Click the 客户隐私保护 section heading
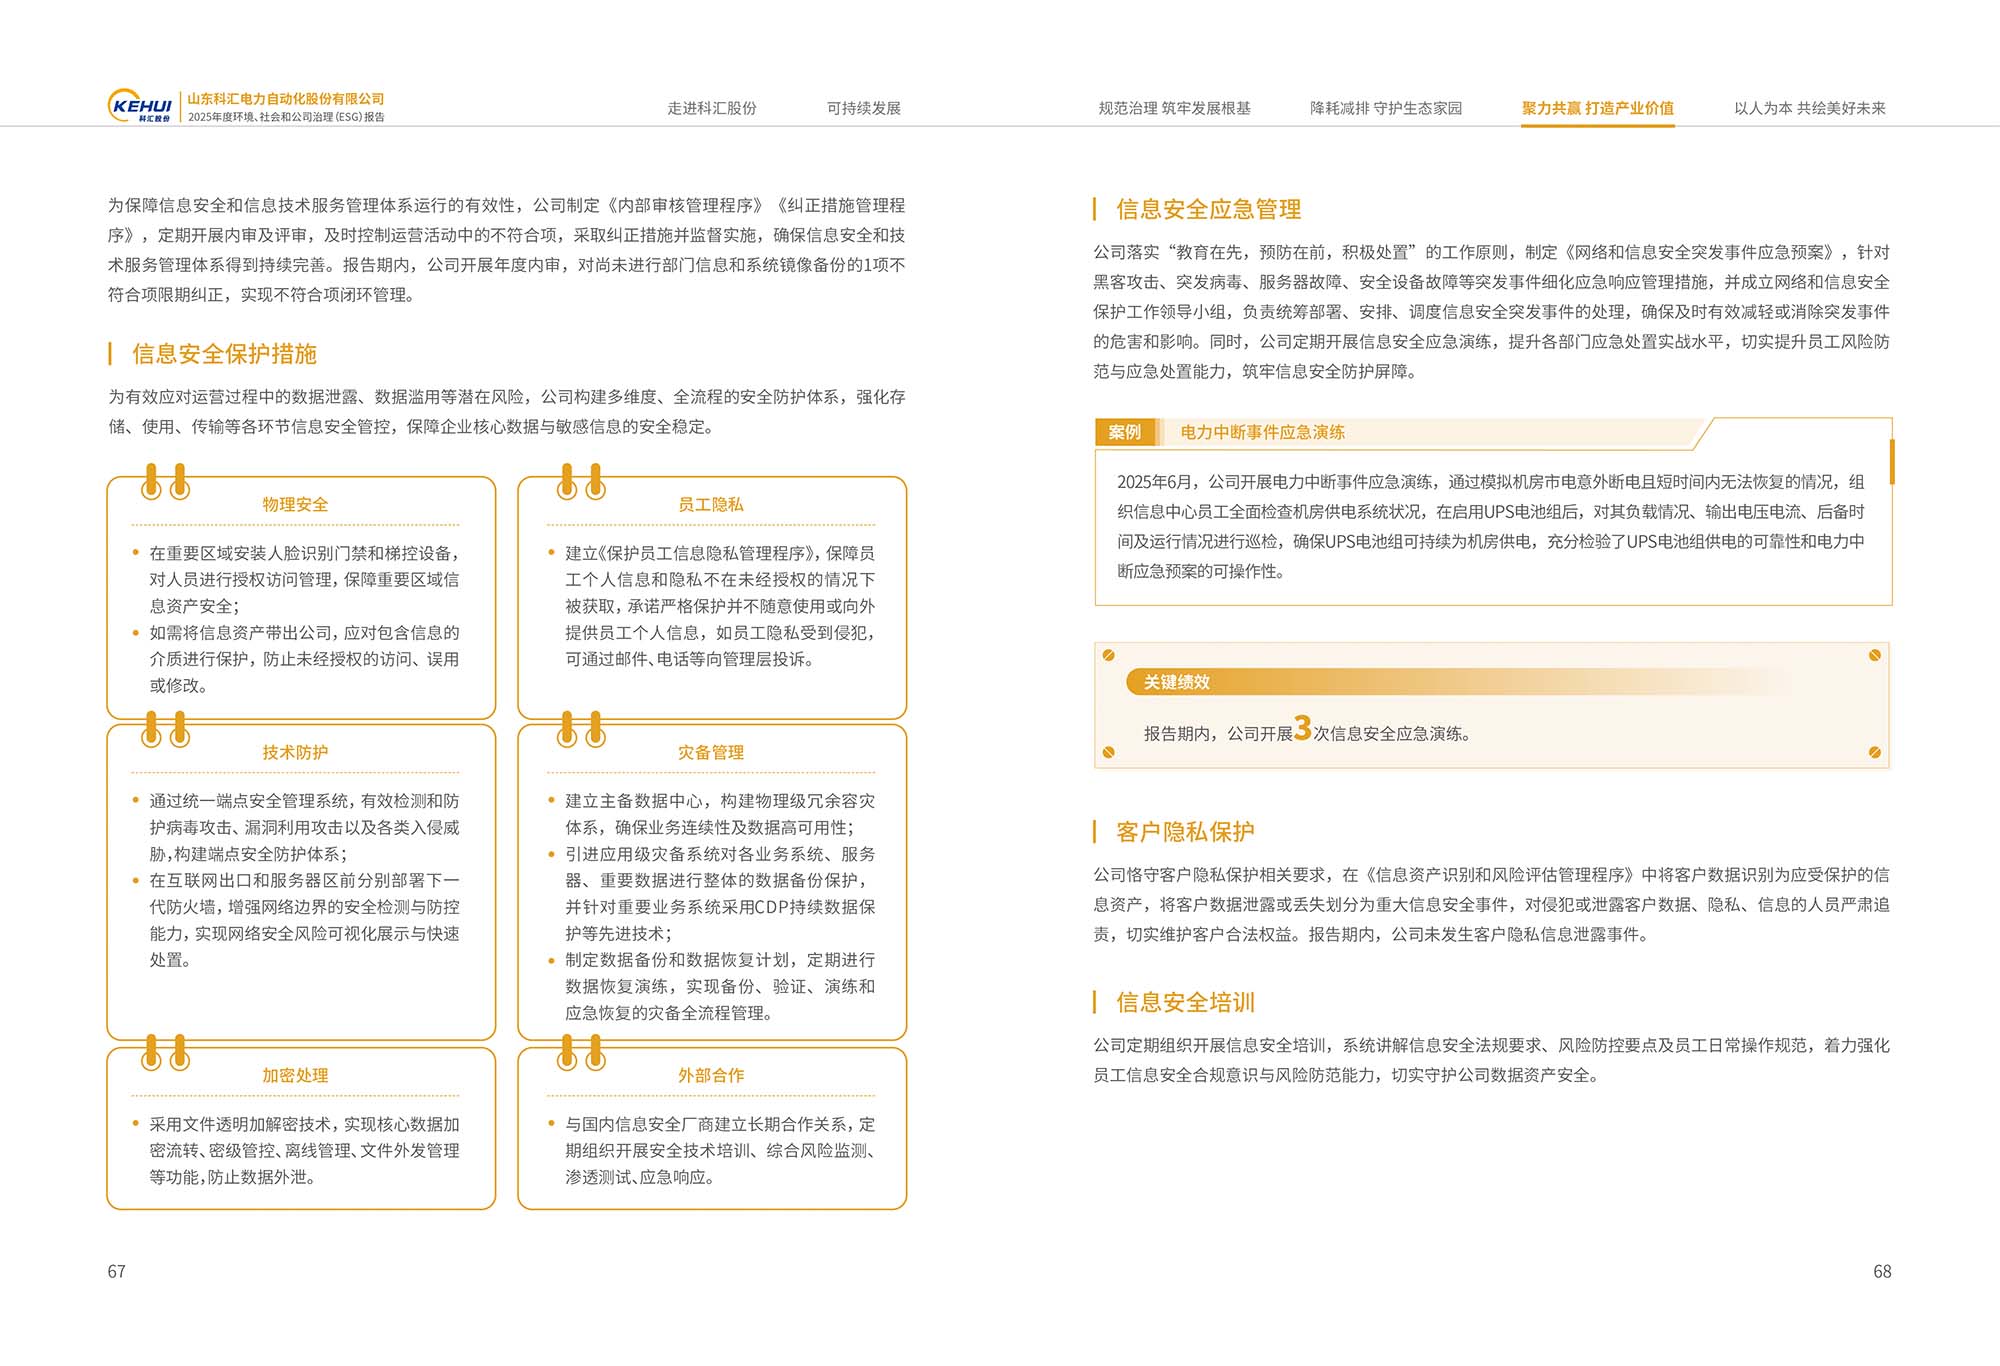This screenshot has height=1366, width=2000. [1184, 831]
